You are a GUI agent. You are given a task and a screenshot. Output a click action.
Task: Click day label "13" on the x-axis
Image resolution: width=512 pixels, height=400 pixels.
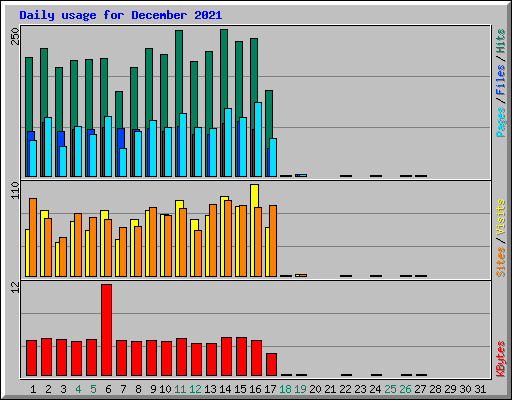pos(210,389)
